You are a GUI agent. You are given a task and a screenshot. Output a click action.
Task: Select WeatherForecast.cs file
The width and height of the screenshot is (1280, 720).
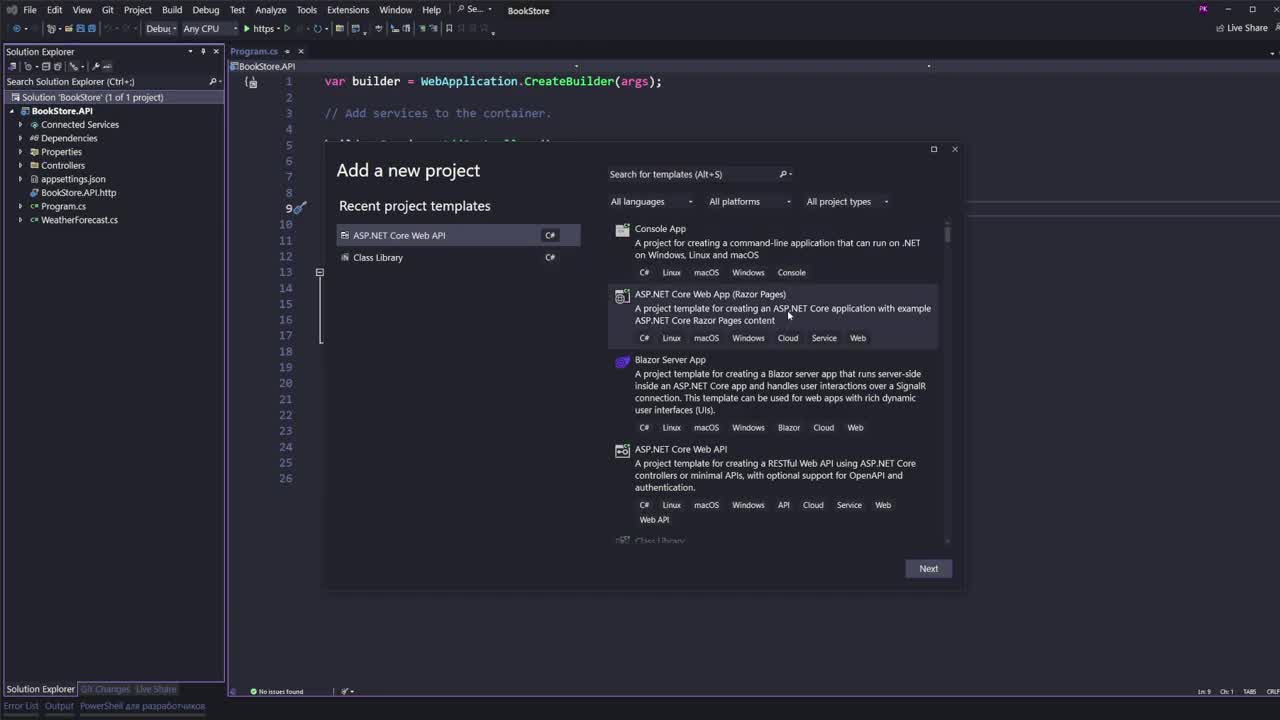point(79,220)
